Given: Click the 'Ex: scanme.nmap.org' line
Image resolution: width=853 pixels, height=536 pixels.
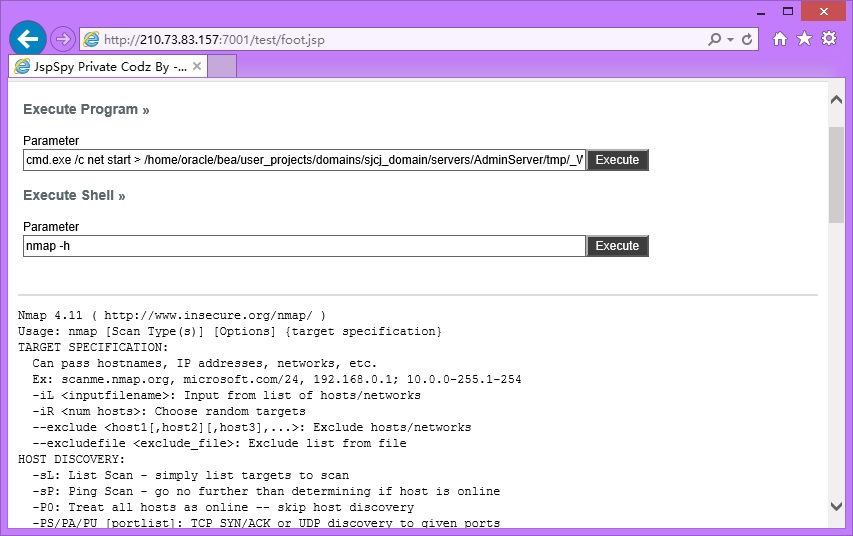Looking at the screenshot, I should 277,379.
